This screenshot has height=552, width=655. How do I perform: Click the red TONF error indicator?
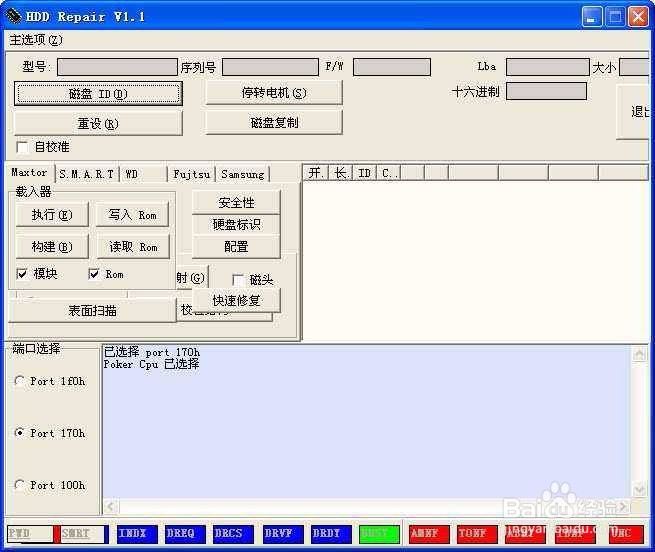(477, 534)
